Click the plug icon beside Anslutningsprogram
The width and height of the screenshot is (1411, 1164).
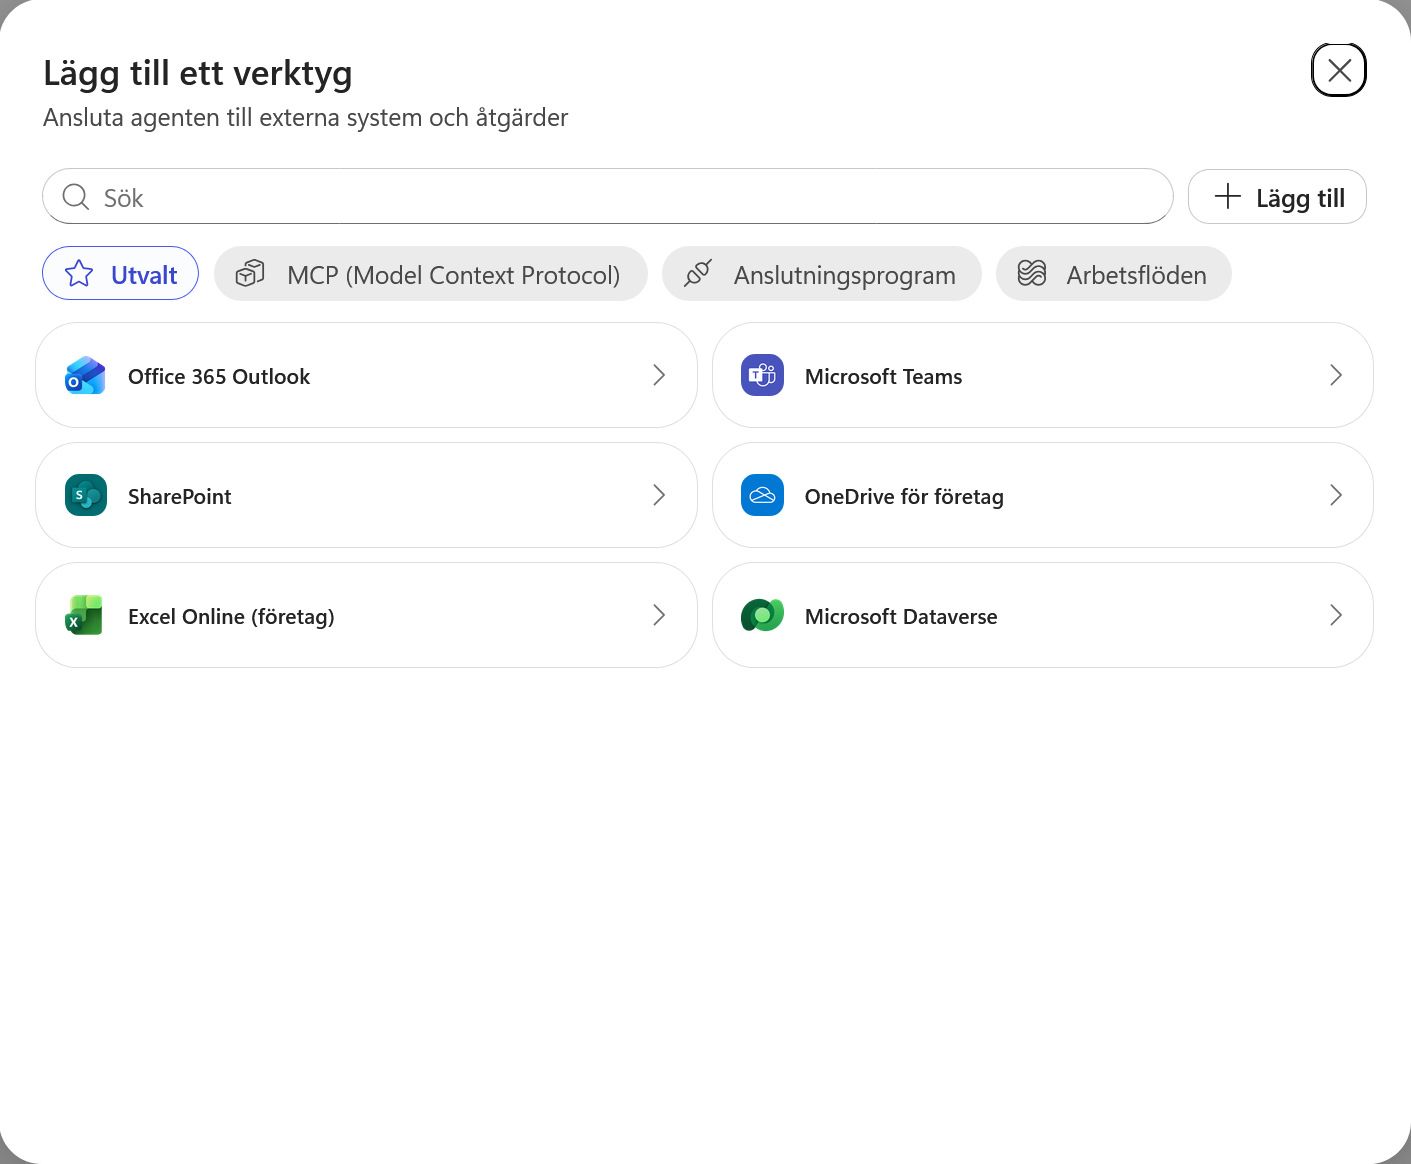tap(698, 274)
